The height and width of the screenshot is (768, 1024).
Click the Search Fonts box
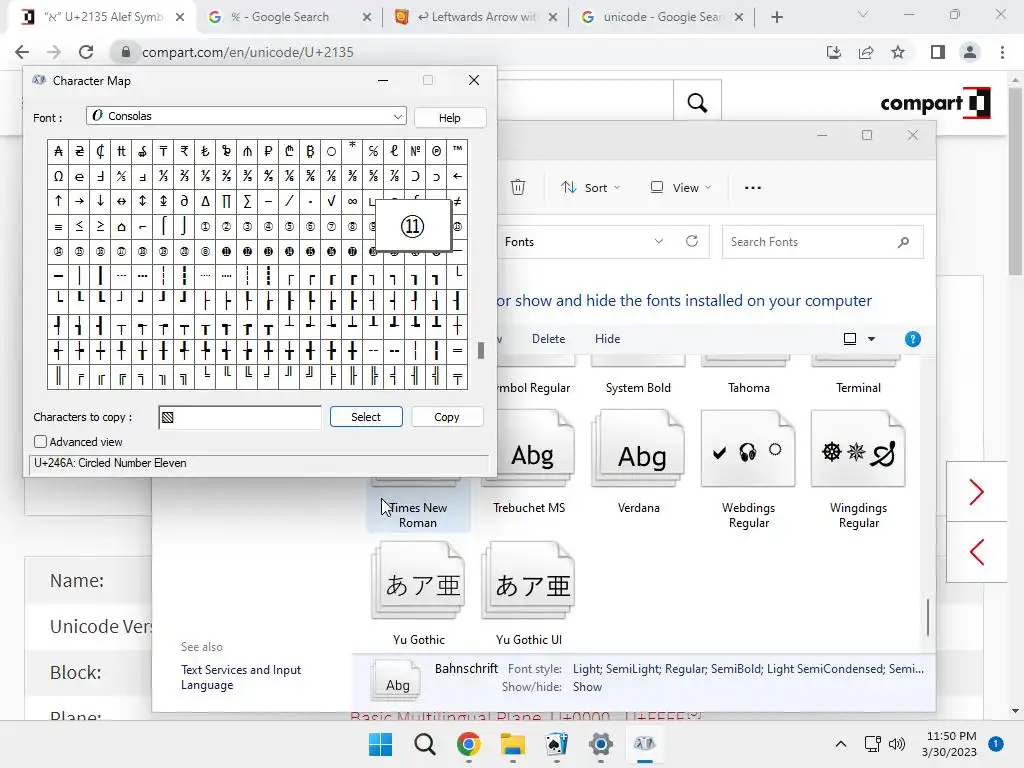click(x=822, y=242)
